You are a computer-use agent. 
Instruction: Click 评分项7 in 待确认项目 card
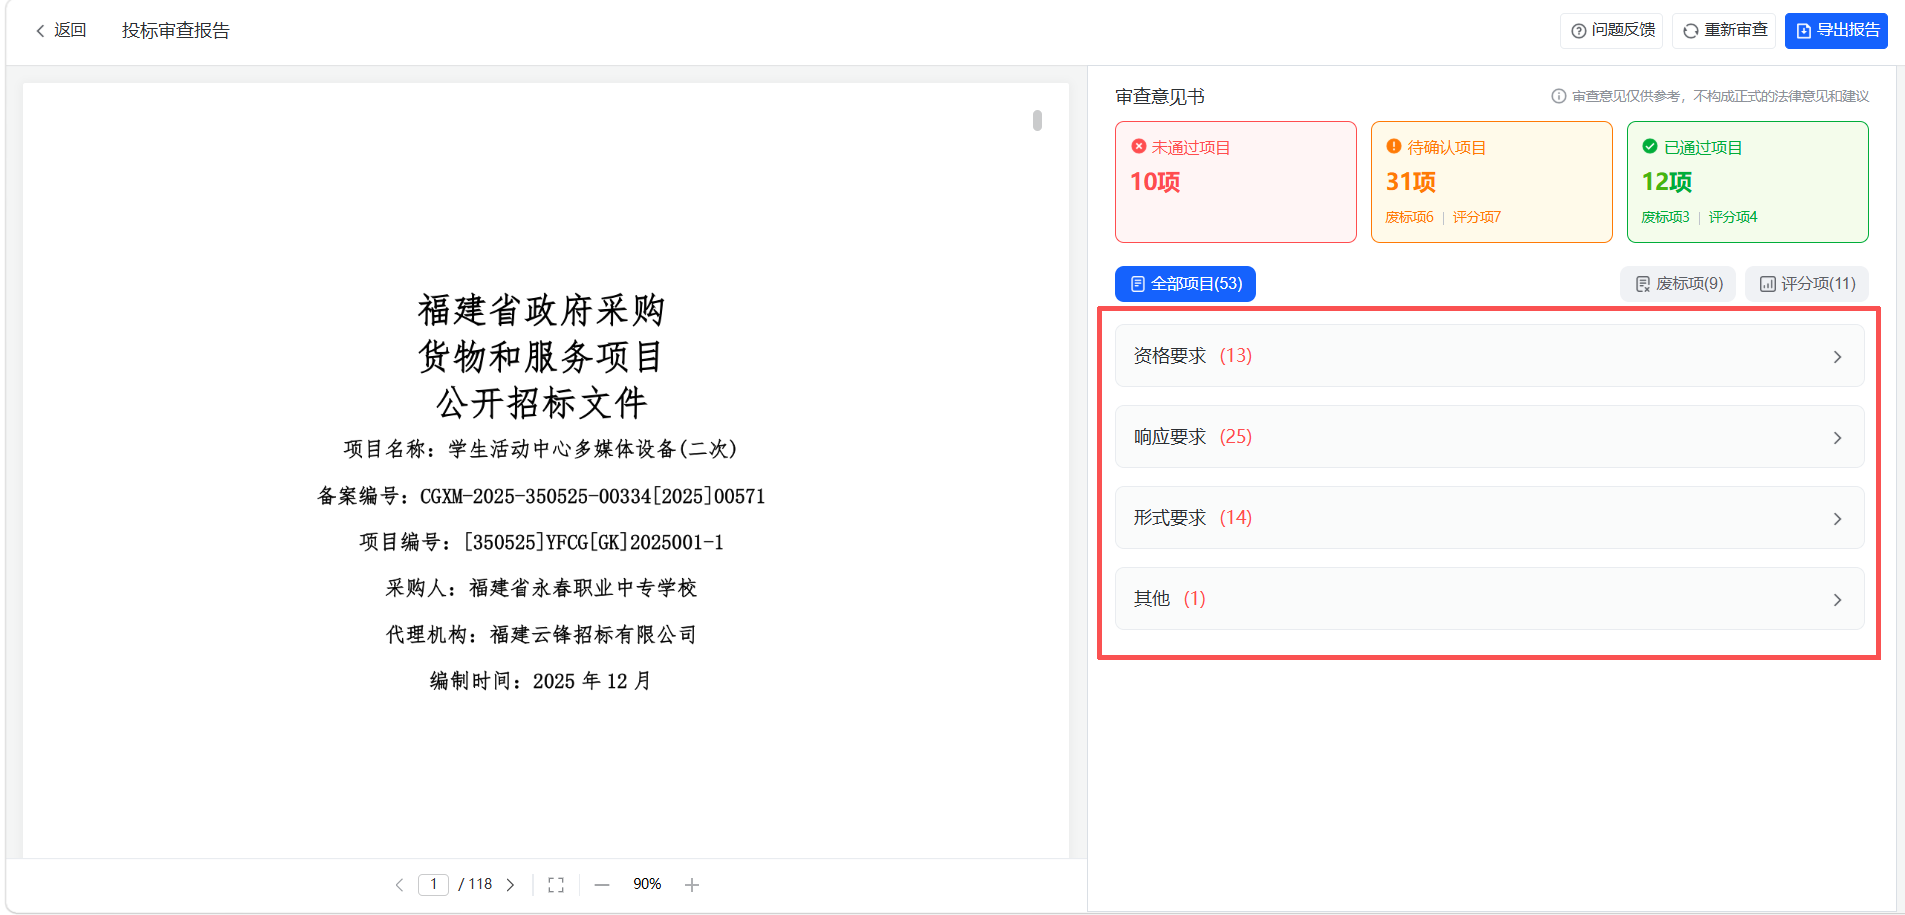[1476, 217]
